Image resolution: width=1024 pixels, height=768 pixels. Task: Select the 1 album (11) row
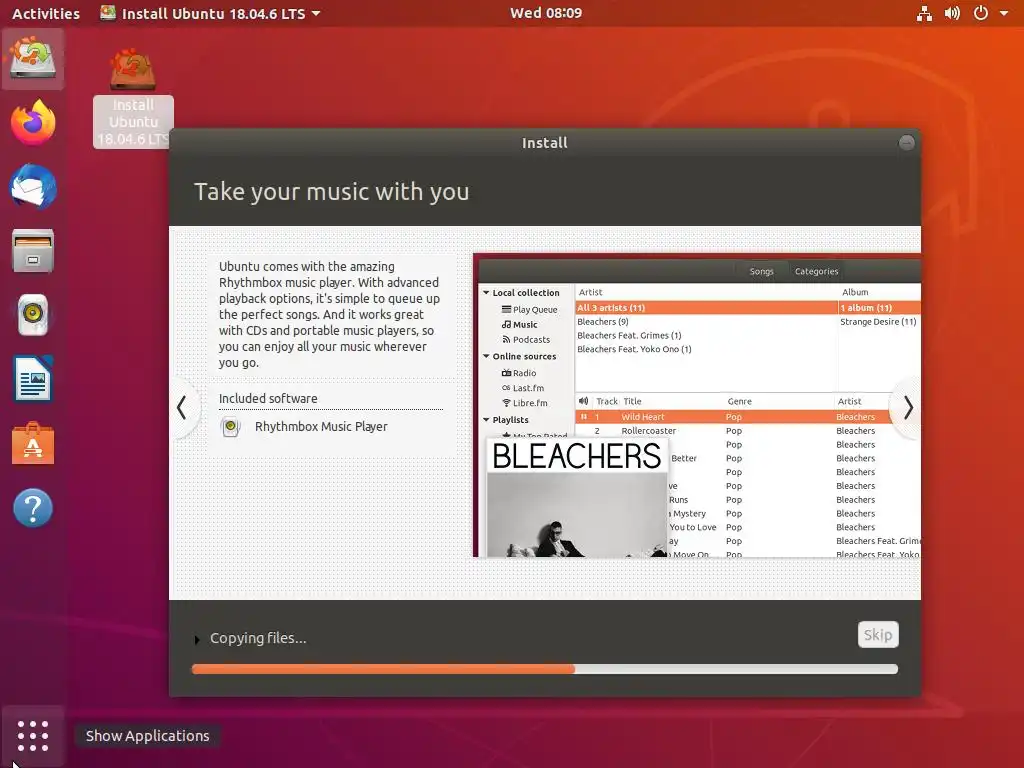[x=880, y=308]
